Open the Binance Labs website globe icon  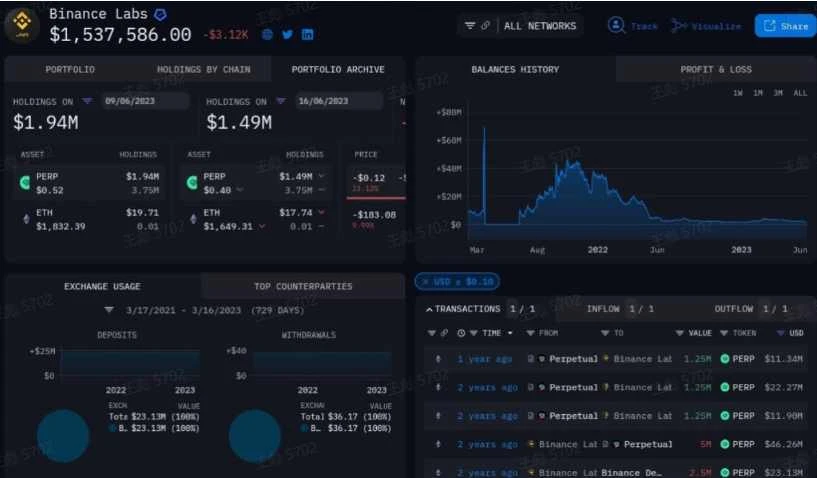pos(267,34)
